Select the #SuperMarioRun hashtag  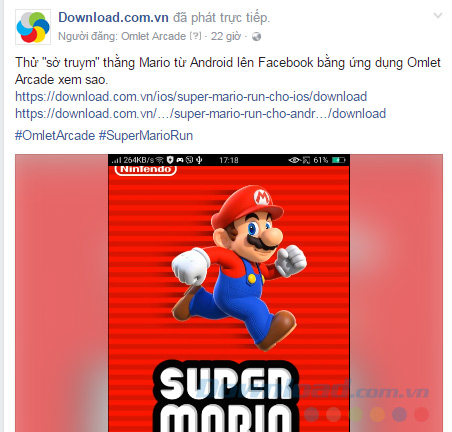(x=146, y=136)
